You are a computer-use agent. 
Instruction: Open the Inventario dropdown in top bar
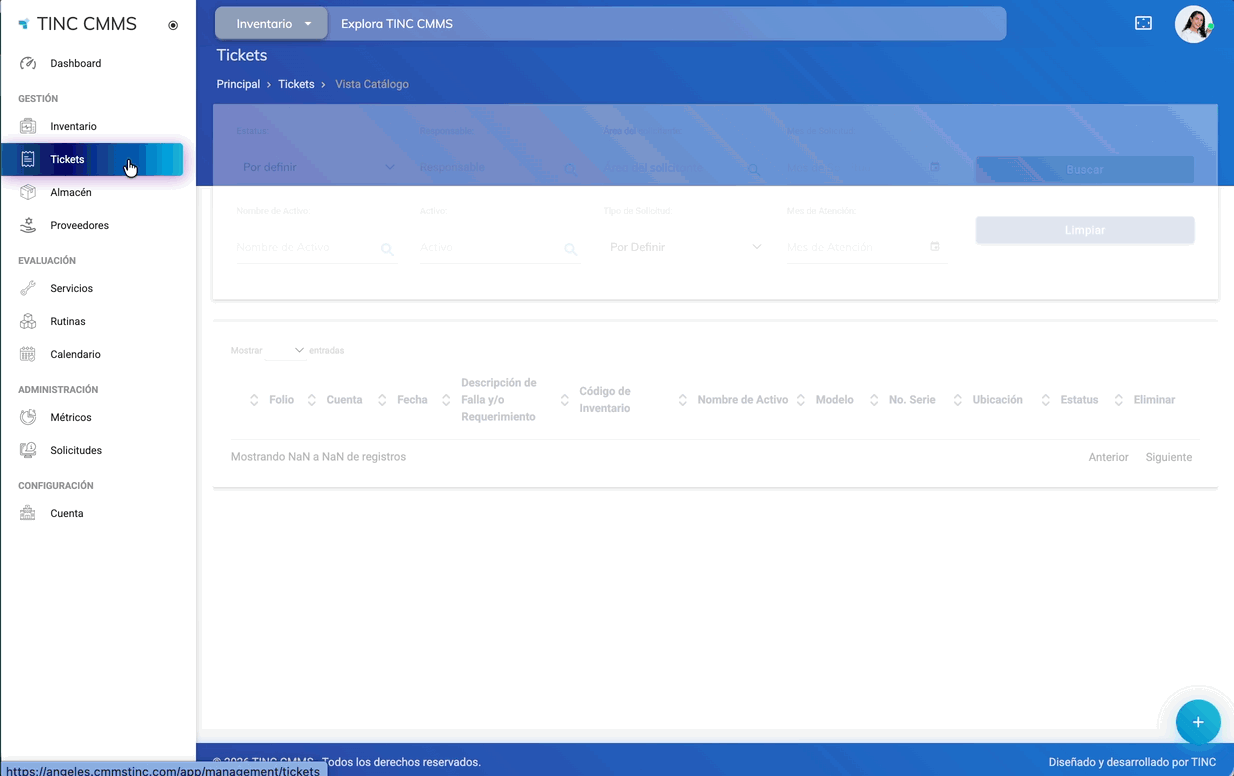pyautogui.click(x=272, y=23)
